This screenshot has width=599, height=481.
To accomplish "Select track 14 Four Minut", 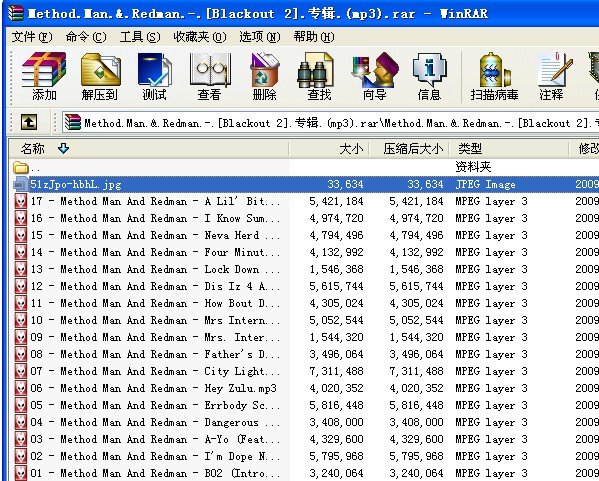I will pos(304,252).
